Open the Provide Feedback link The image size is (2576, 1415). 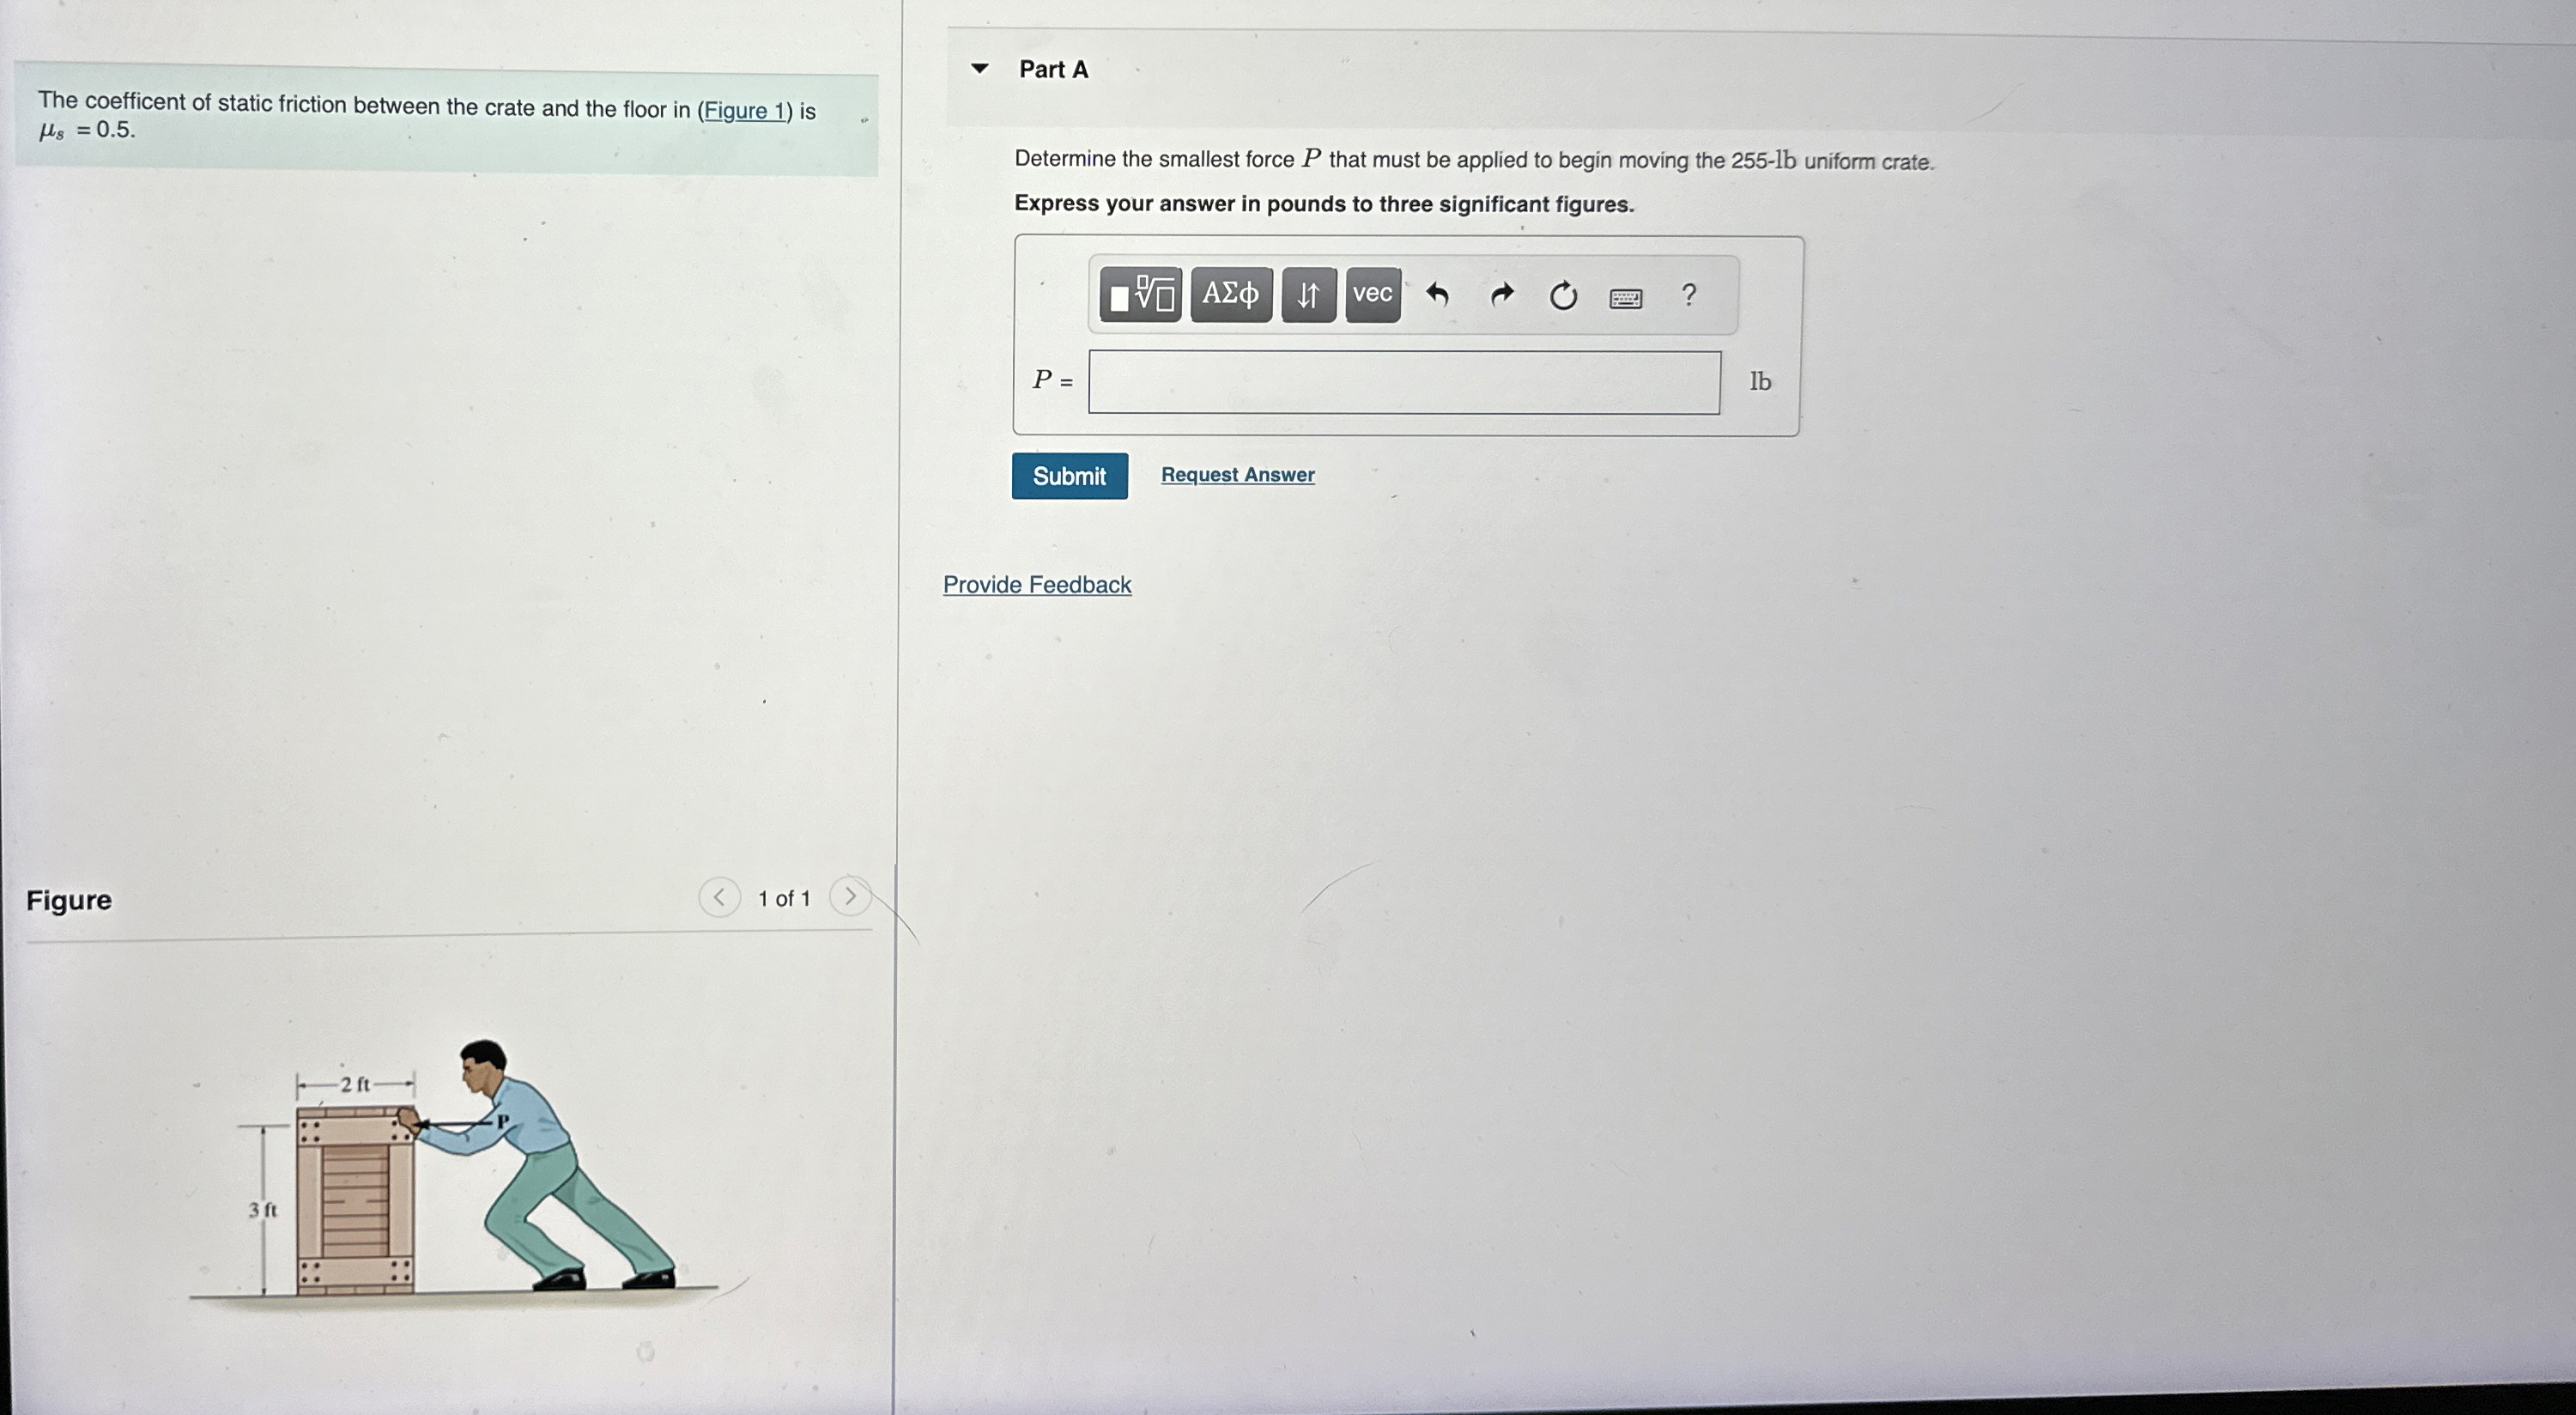coord(1037,584)
